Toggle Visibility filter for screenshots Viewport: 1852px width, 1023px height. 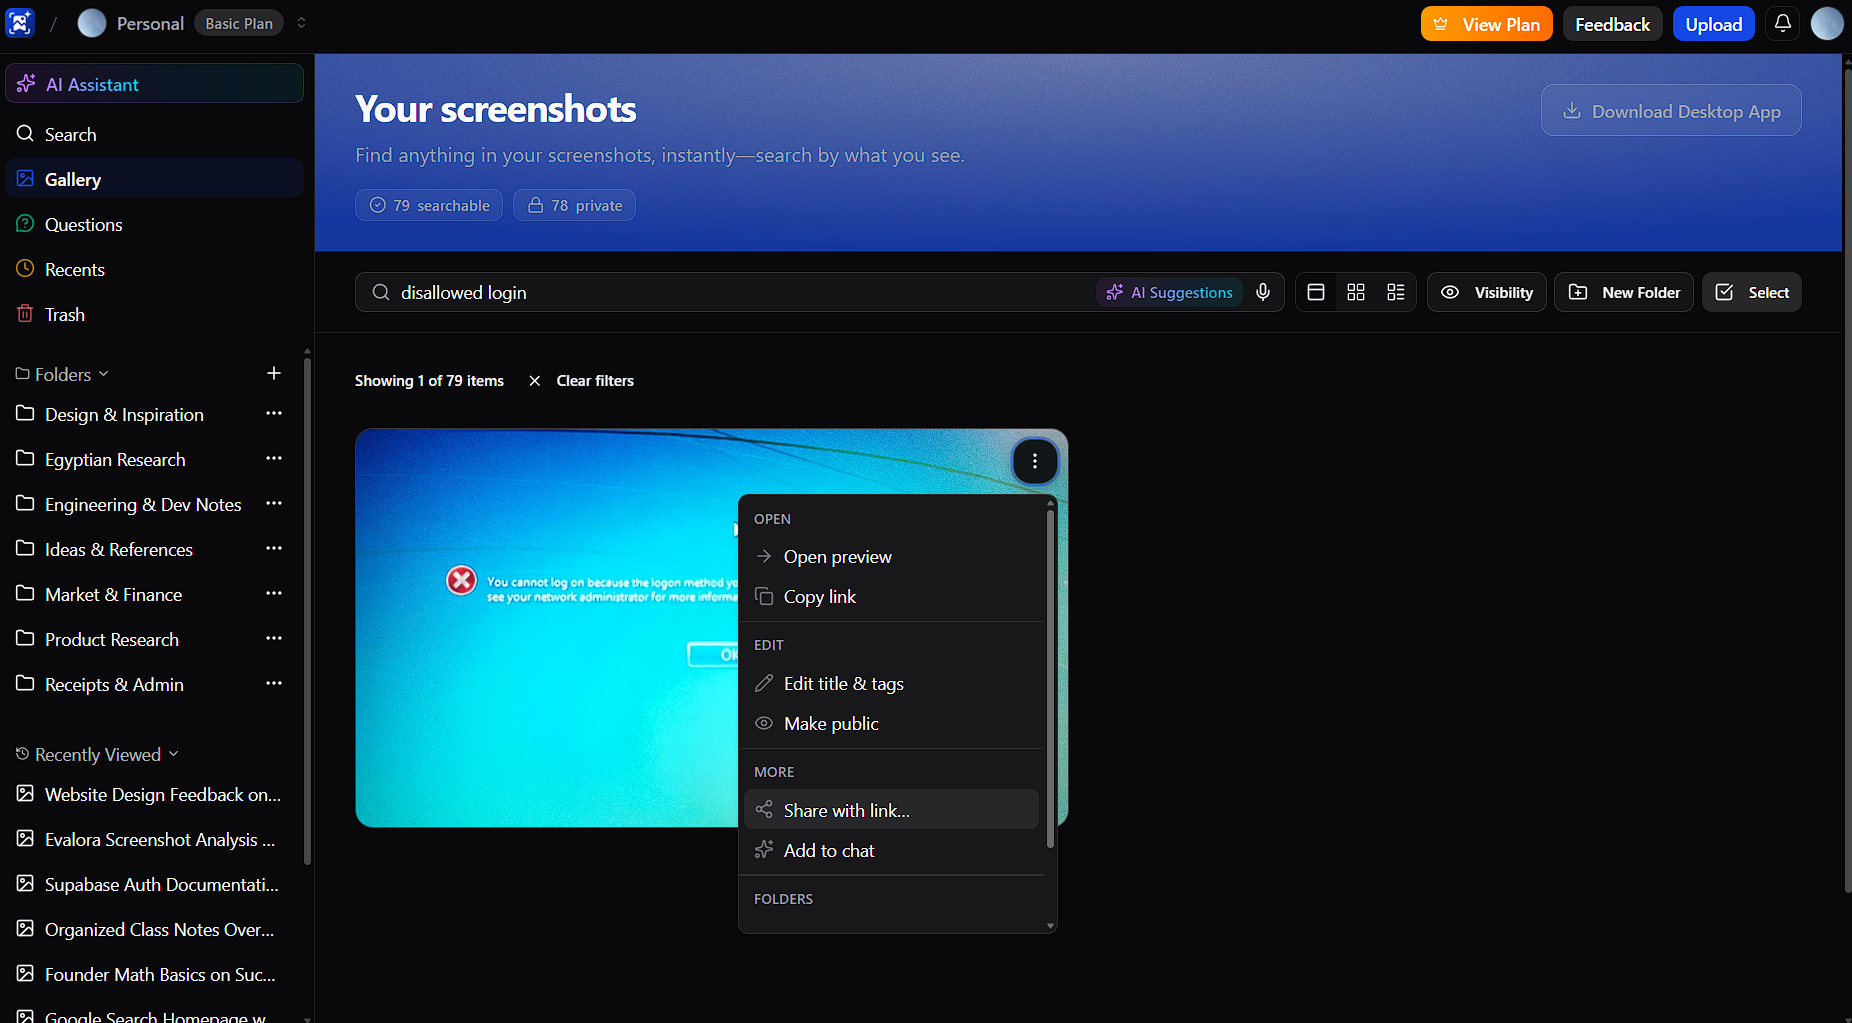coord(1486,292)
